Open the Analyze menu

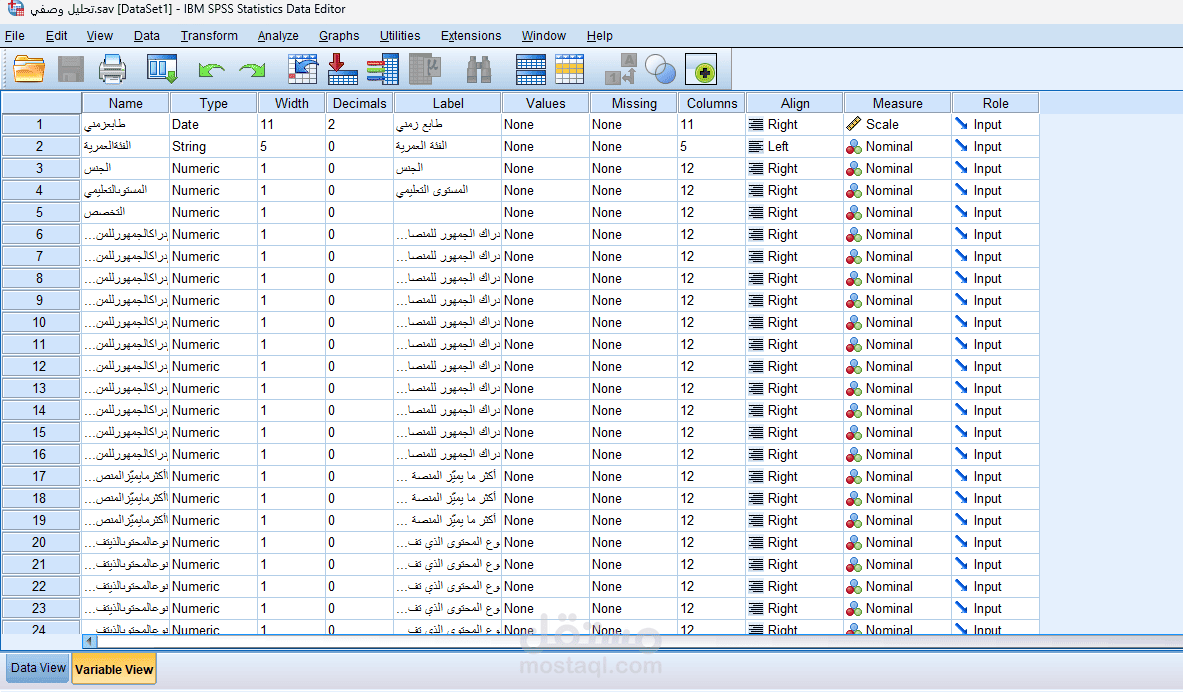[278, 35]
